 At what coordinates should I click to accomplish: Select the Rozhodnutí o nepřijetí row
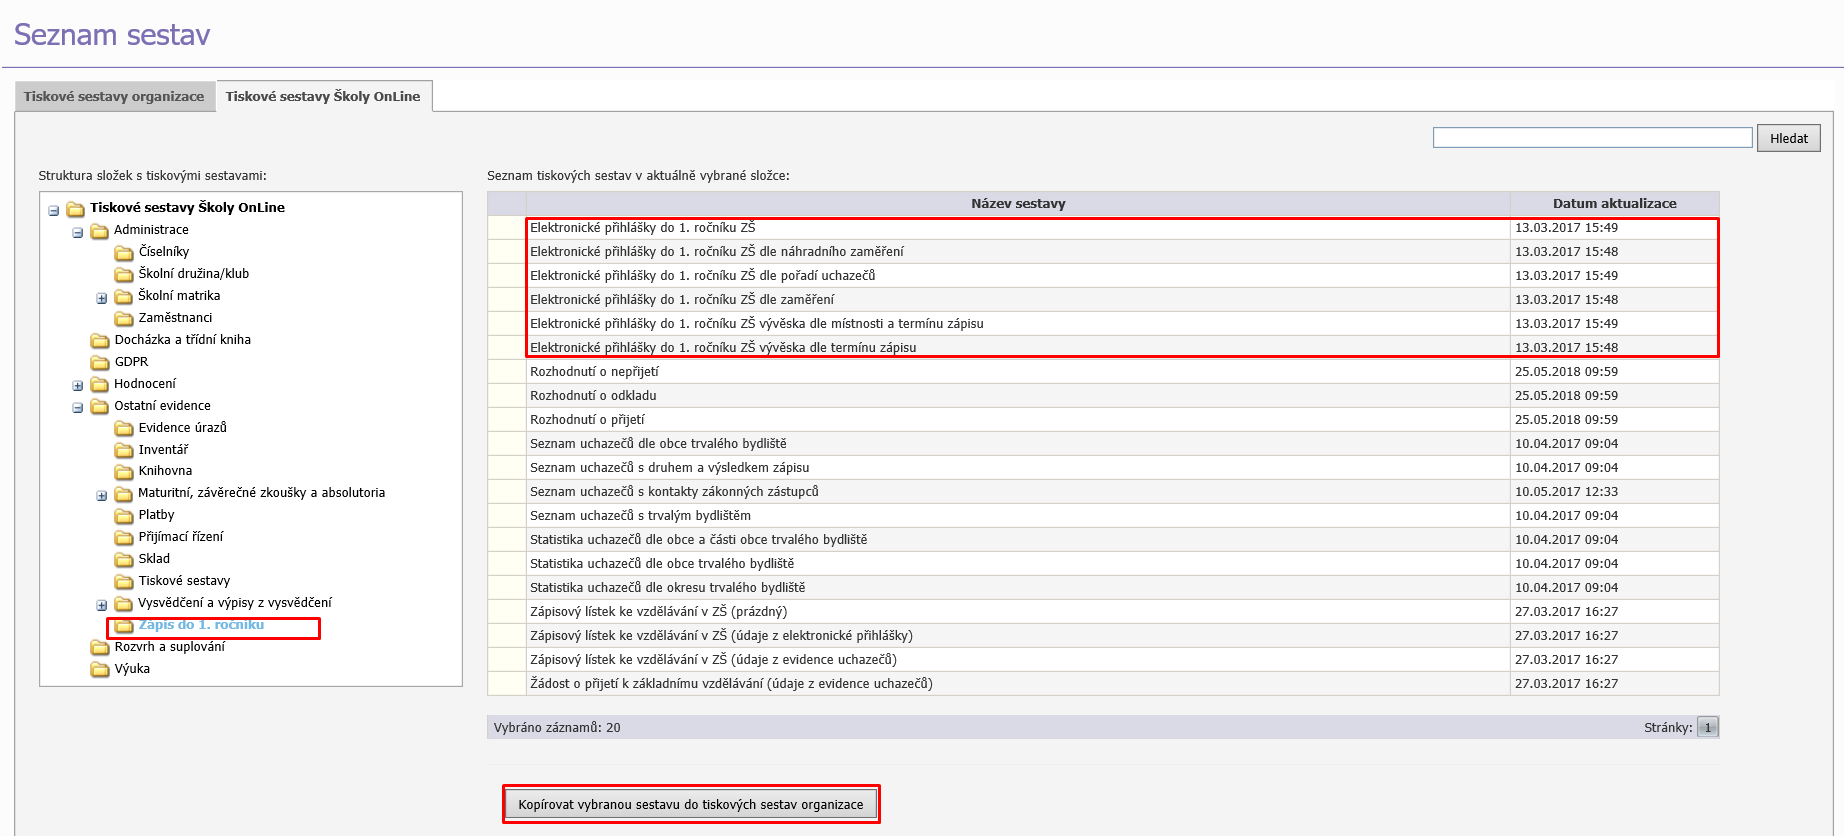click(x=1103, y=372)
